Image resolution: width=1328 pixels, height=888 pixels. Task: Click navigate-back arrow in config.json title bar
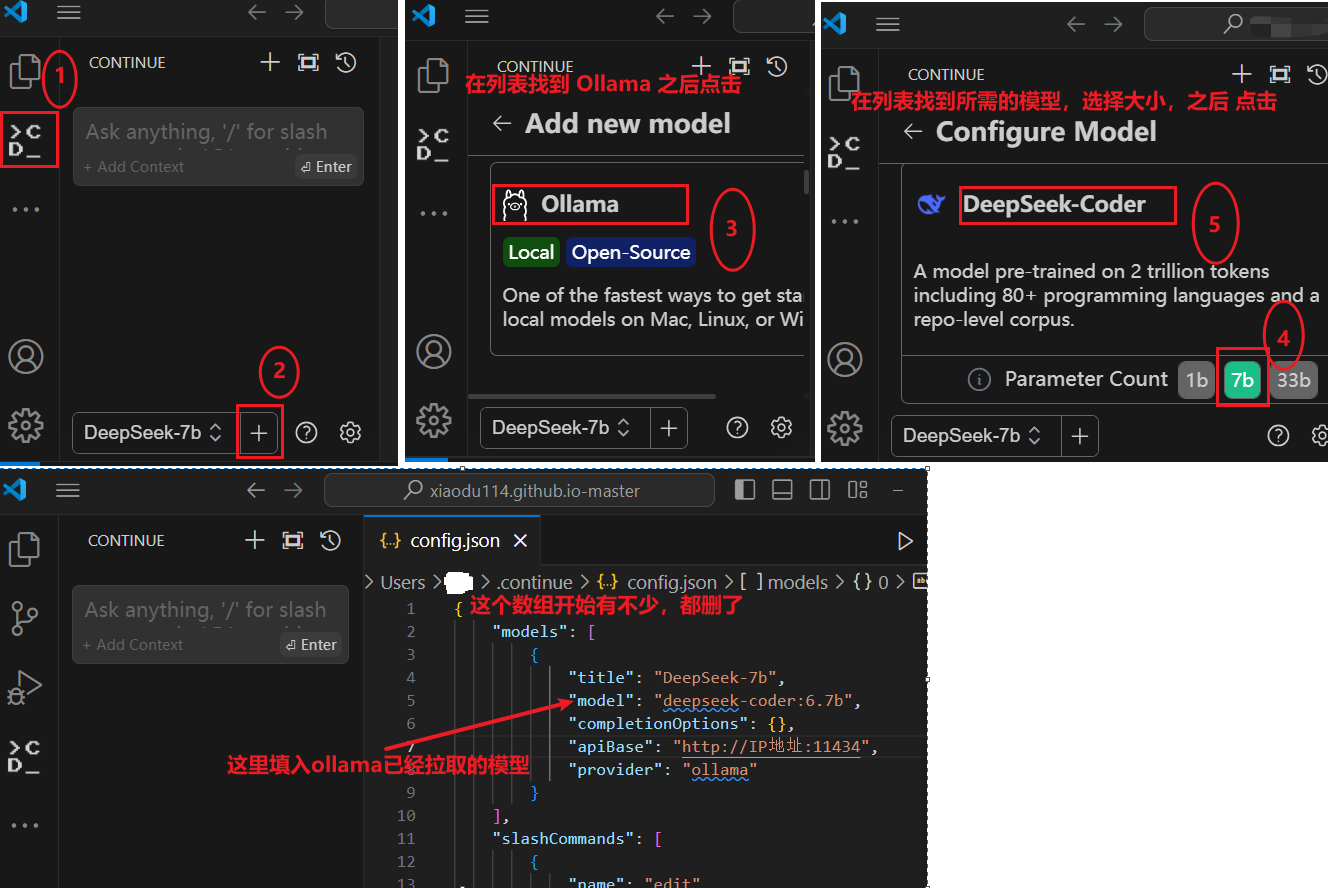(x=256, y=490)
